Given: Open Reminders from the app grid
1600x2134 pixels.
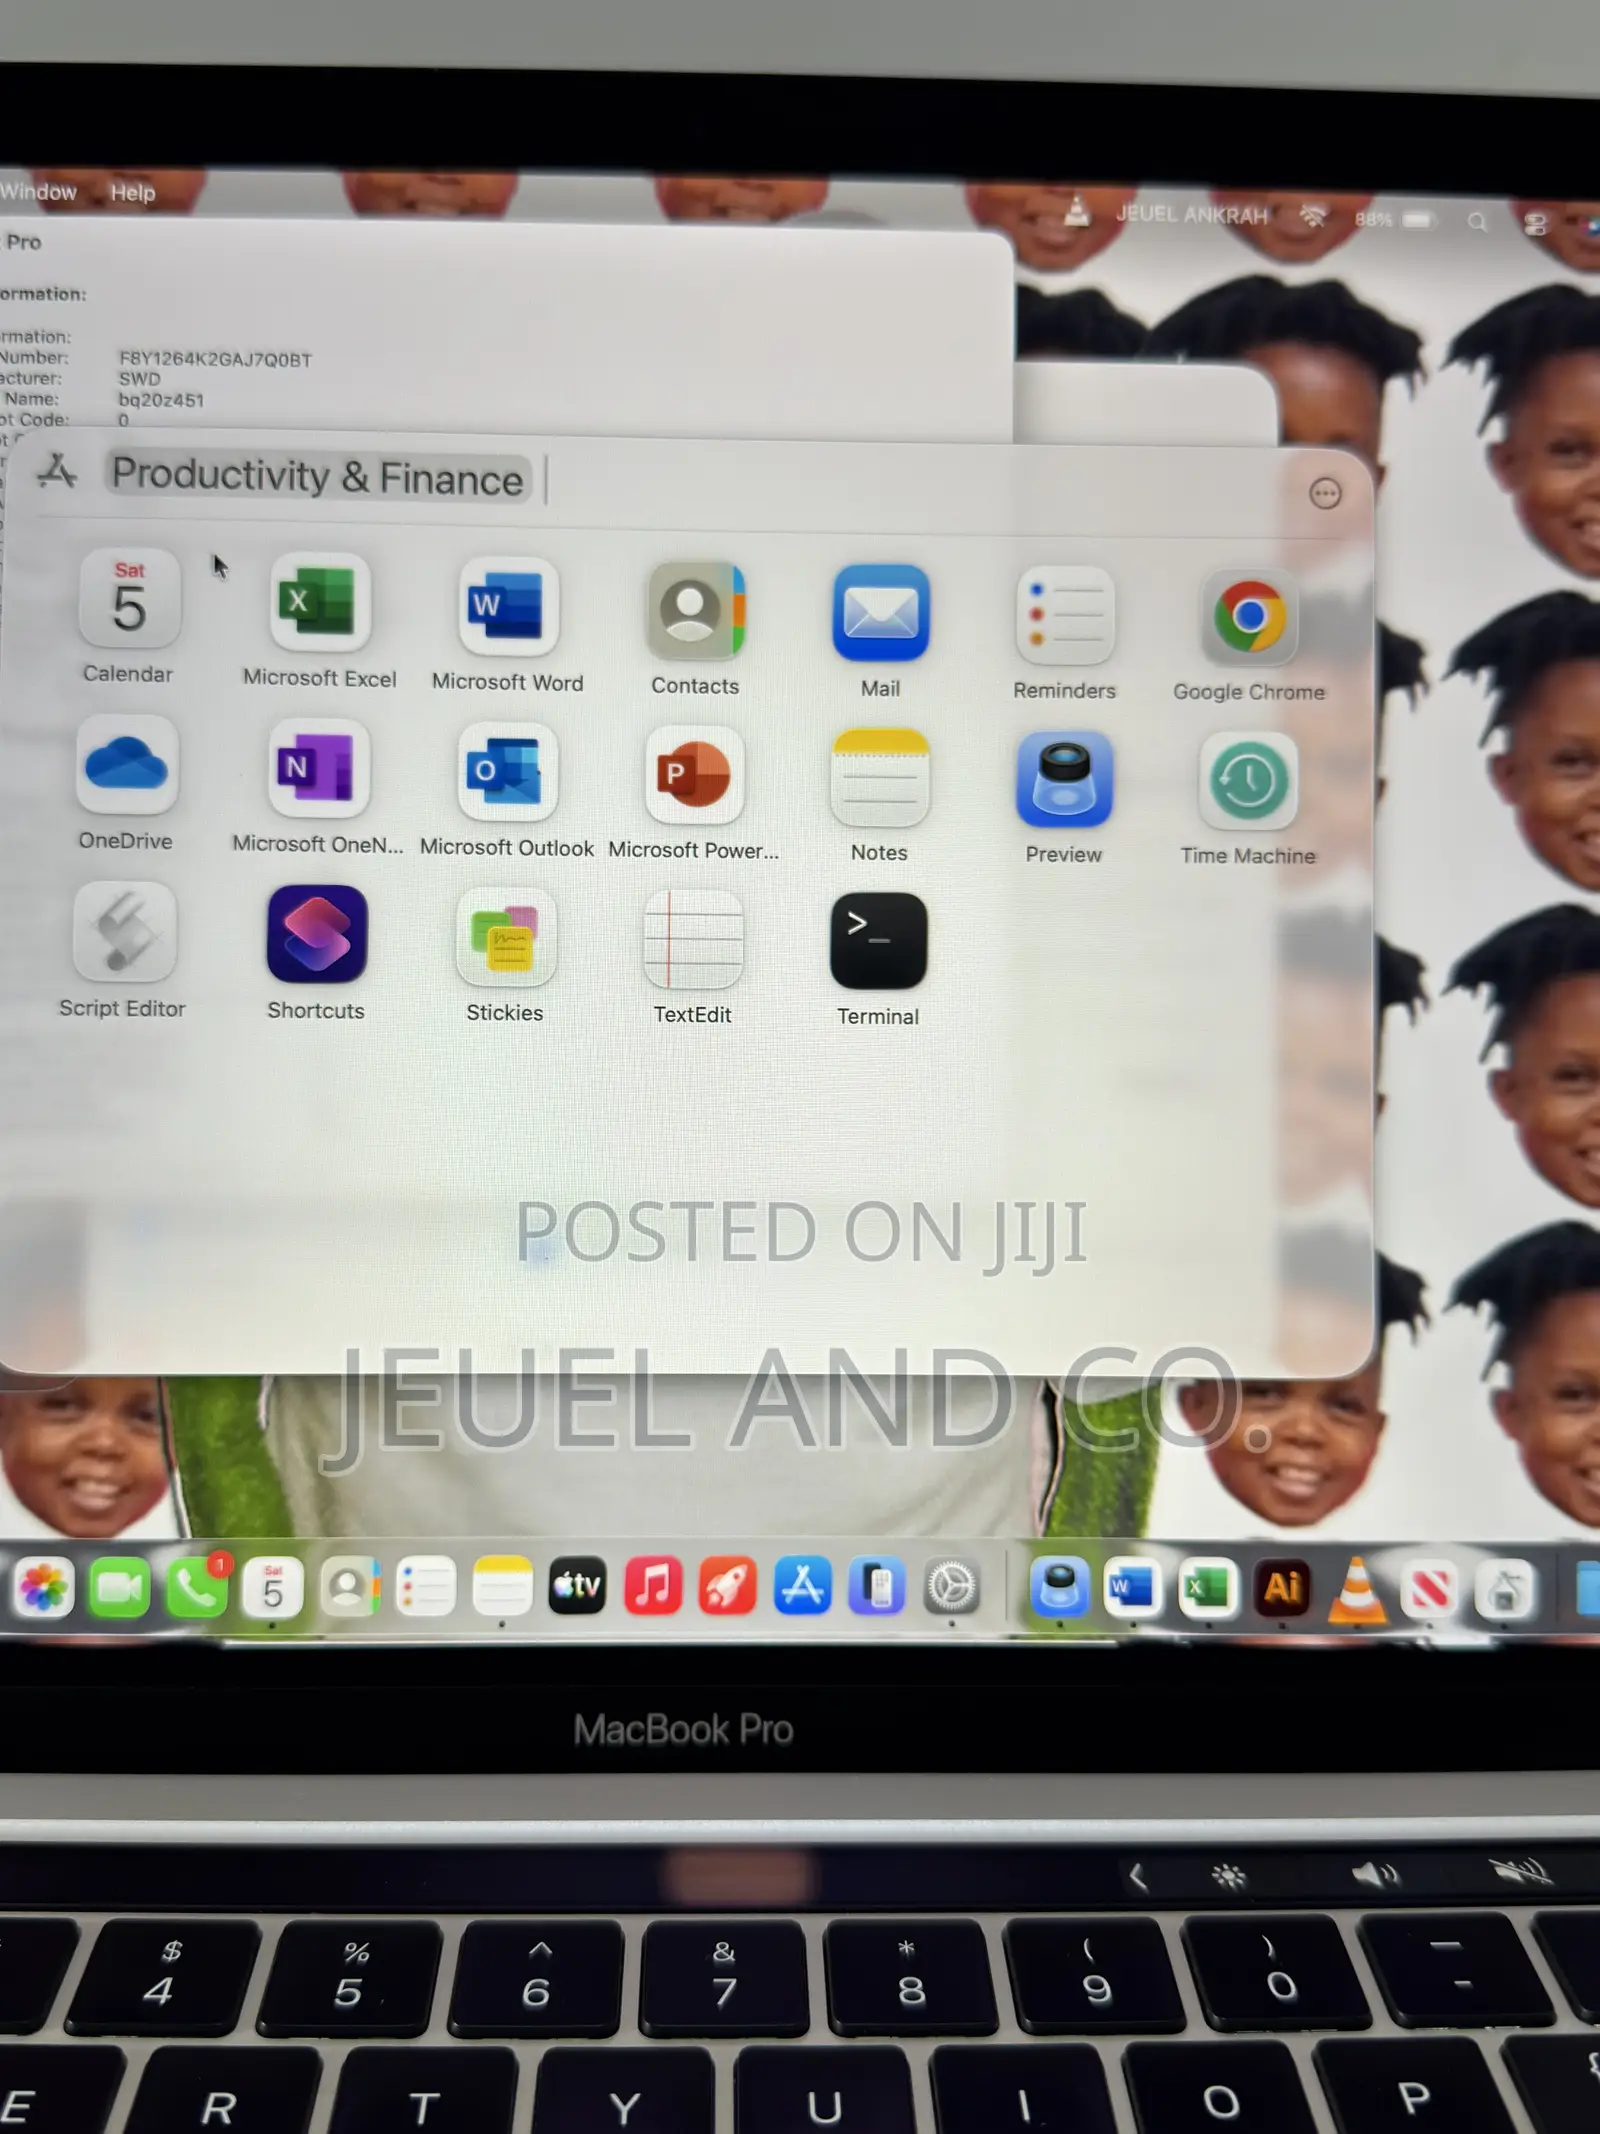Looking at the screenshot, I should click(x=1065, y=616).
